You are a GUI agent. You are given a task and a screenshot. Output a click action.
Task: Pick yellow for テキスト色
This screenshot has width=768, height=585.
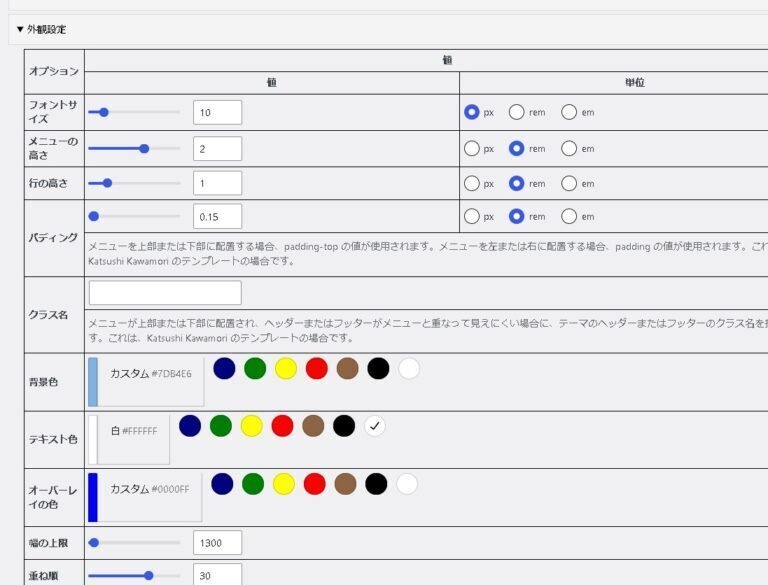pos(252,426)
